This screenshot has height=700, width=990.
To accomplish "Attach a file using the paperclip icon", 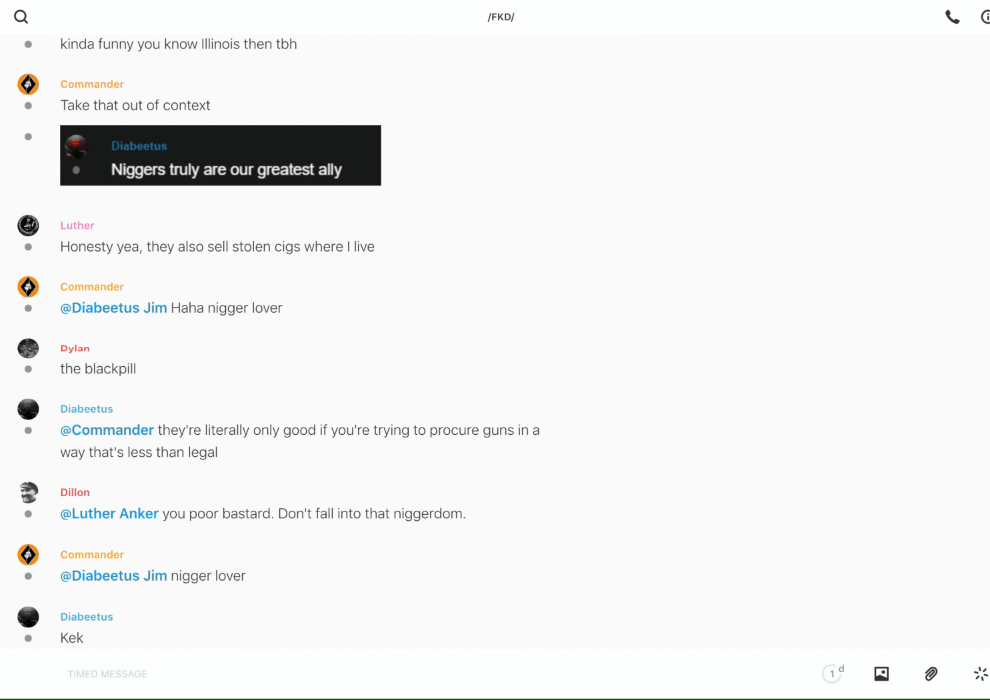I will [x=931, y=674].
